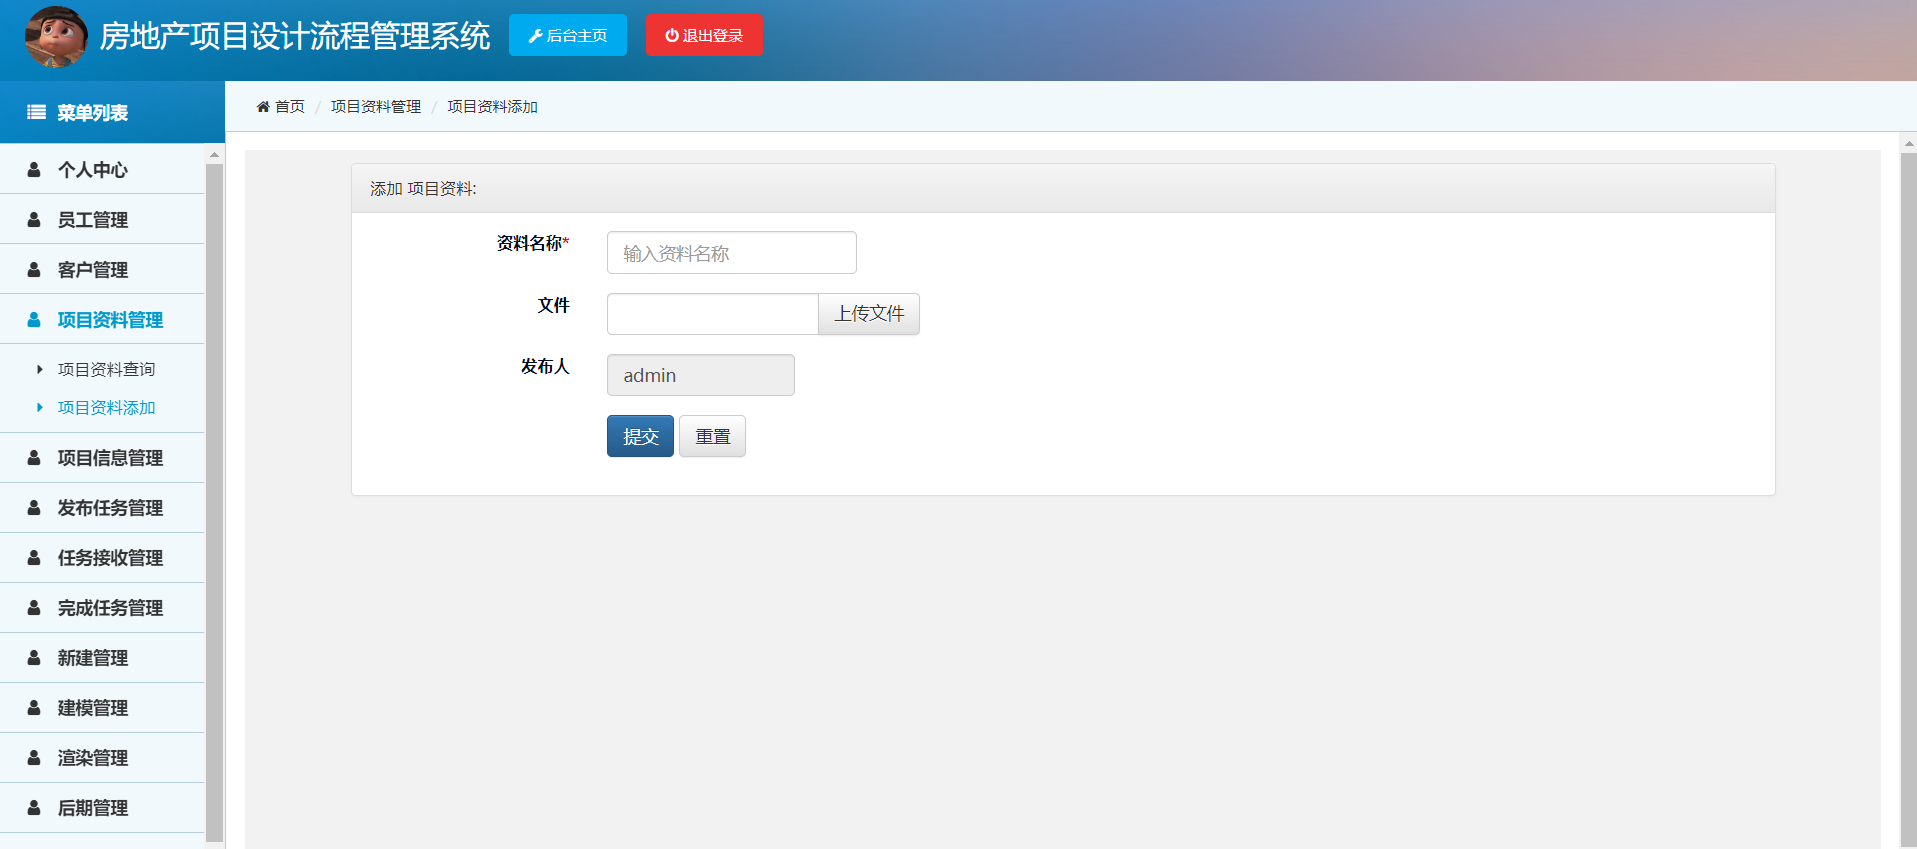
Task: Click the user icon next to 新建管理
Action: [x=34, y=658]
